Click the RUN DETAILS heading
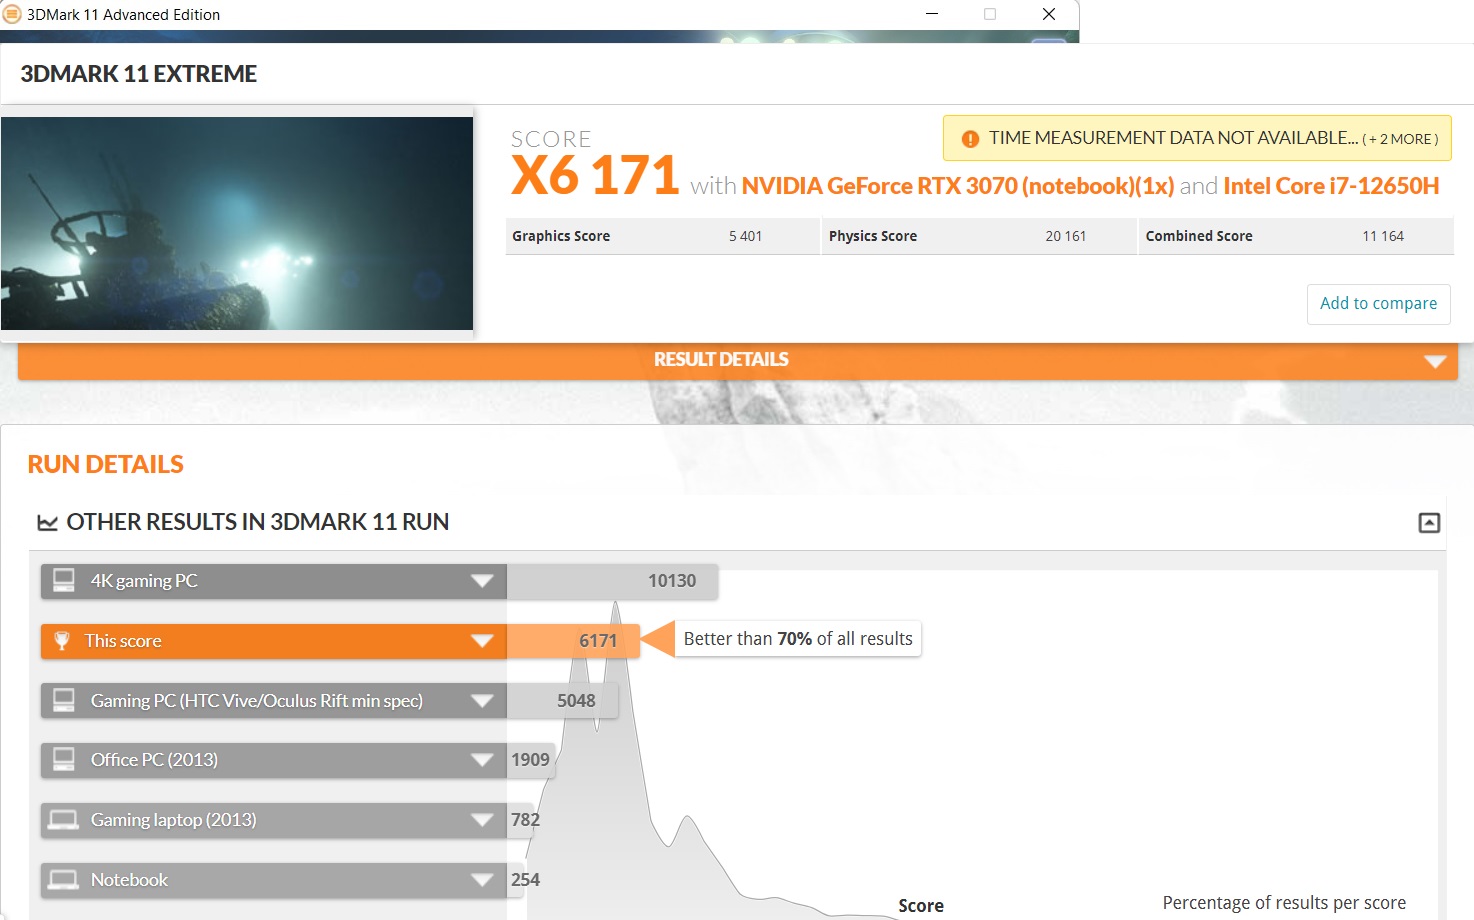The width and height of the screenshot is (1474, 920). click(x=106, y=464)
